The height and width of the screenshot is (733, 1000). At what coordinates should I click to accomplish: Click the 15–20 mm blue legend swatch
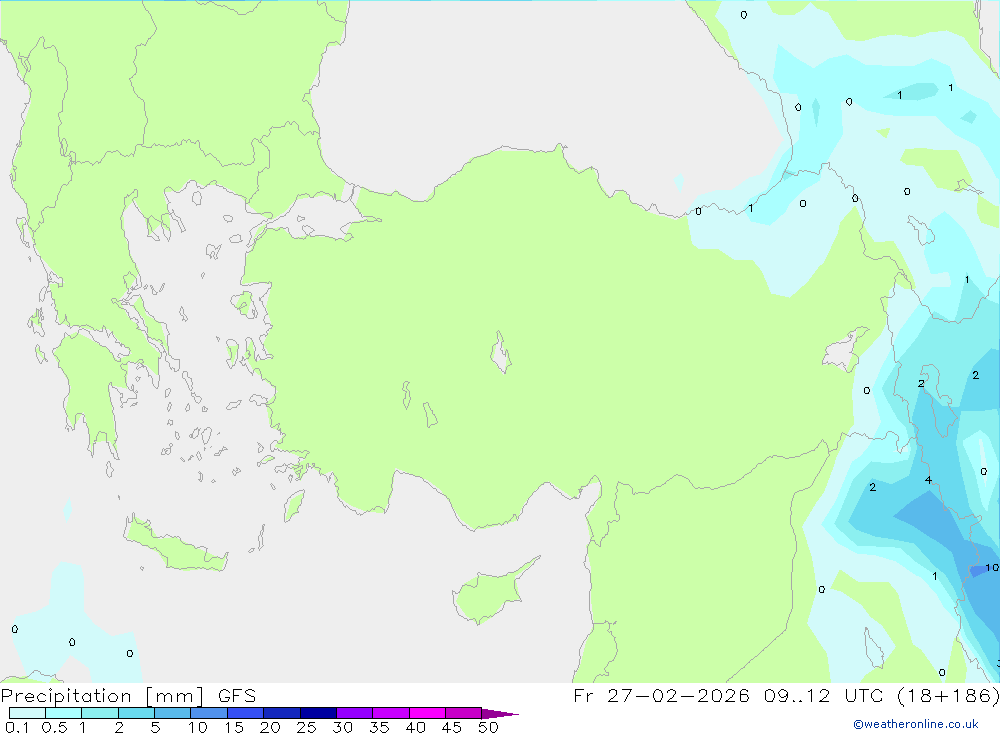pyautogui.click(x=245, y=713)
